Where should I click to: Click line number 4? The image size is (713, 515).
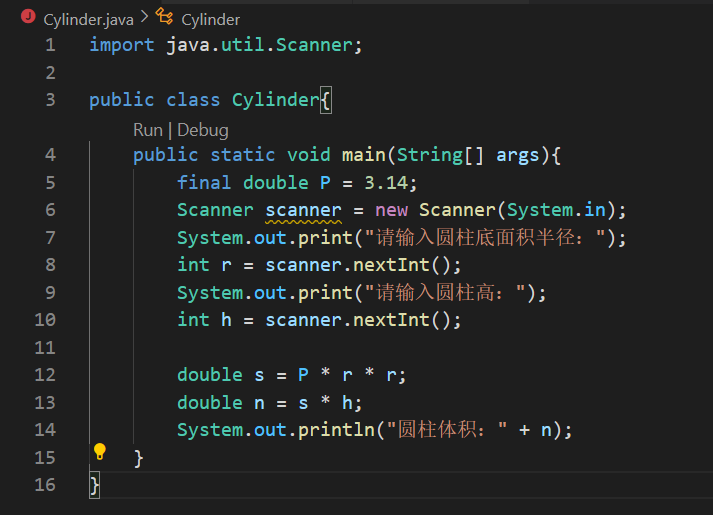point(50,155)
